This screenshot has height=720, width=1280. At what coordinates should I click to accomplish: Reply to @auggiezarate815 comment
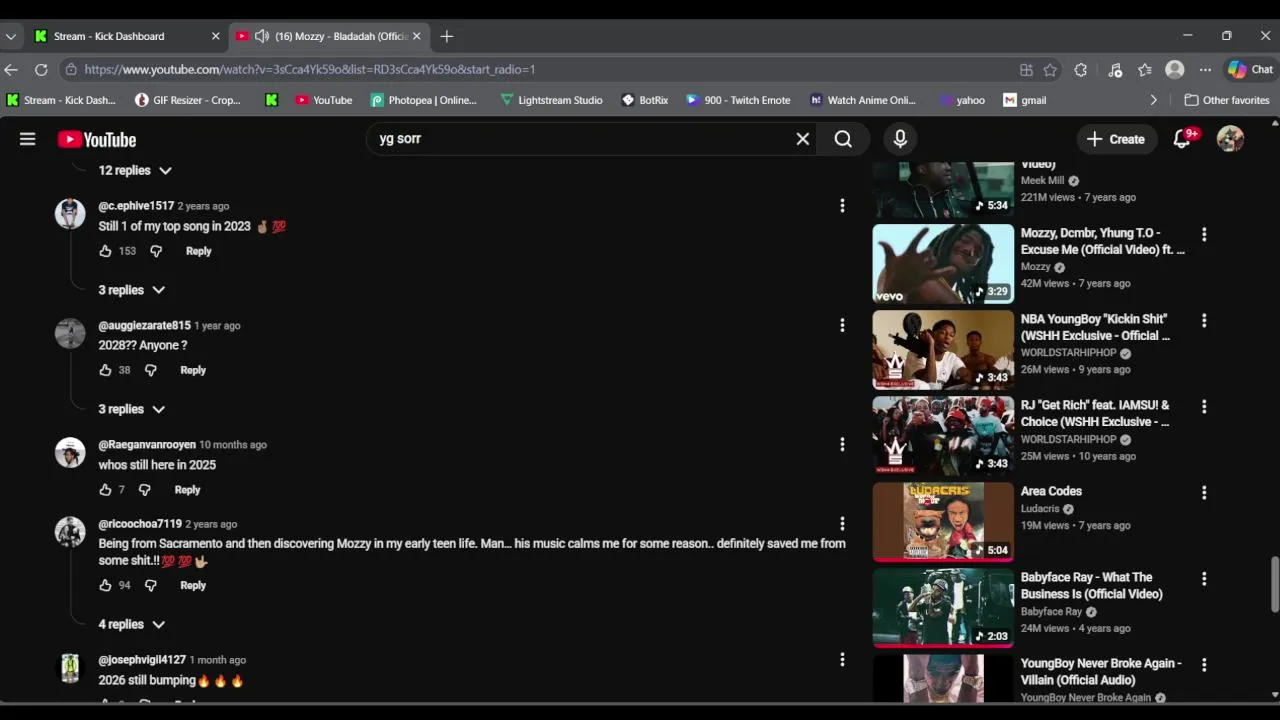[193, 370]
